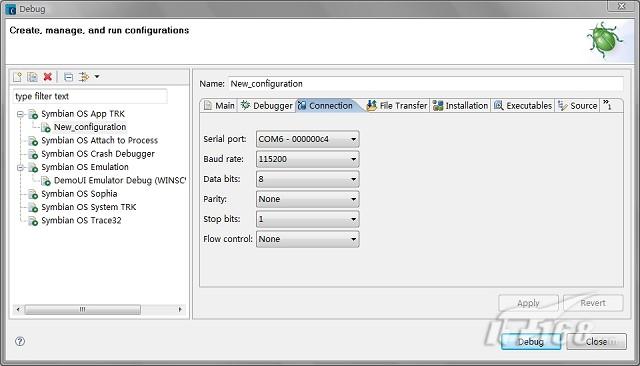Click the Debug button

pyautogui.click(x=531, y=342)
